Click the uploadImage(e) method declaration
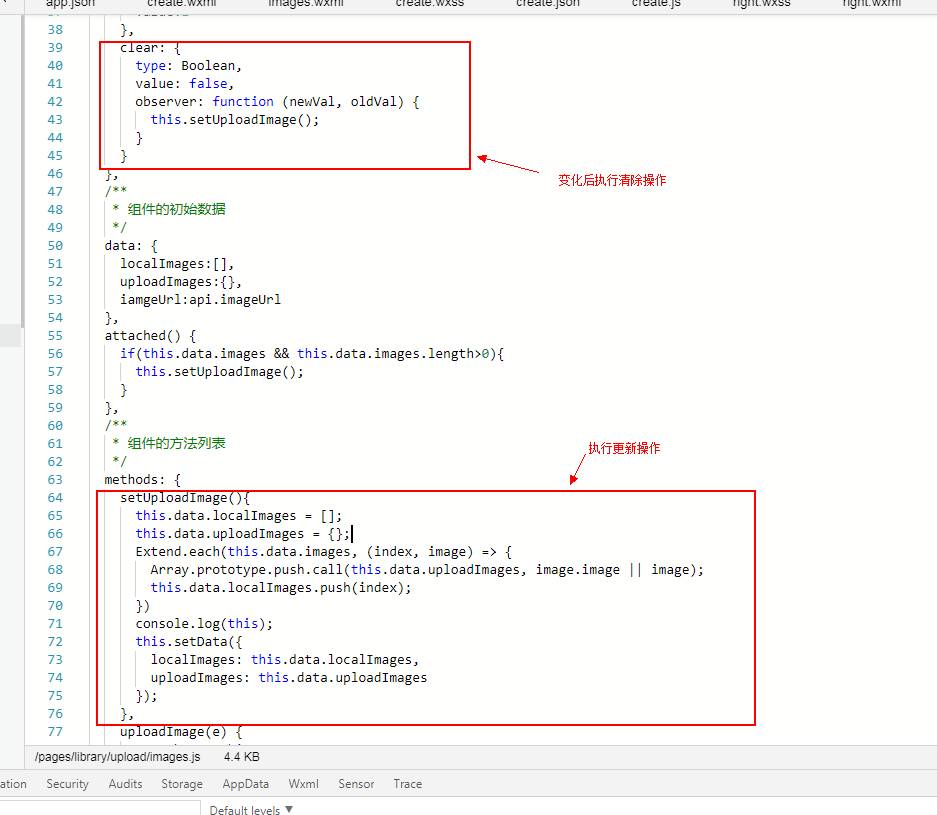Image resolution: width=937 pixels, height=815 pixels. tap(181, 732)
